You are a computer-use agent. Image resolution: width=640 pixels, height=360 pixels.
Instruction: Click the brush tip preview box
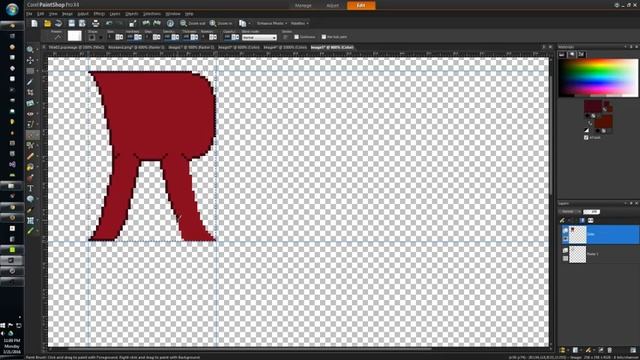tap(74, 36)
